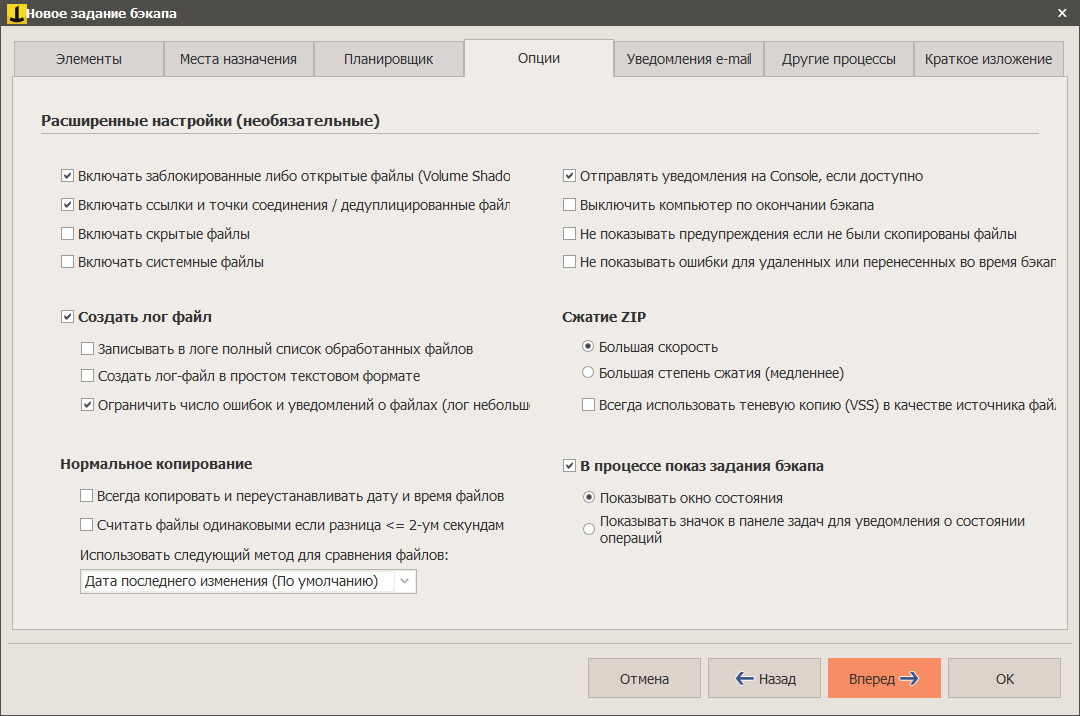Switch to the Элементы tab
Viewport: 1080px width, 716px height.
point(89,59)
